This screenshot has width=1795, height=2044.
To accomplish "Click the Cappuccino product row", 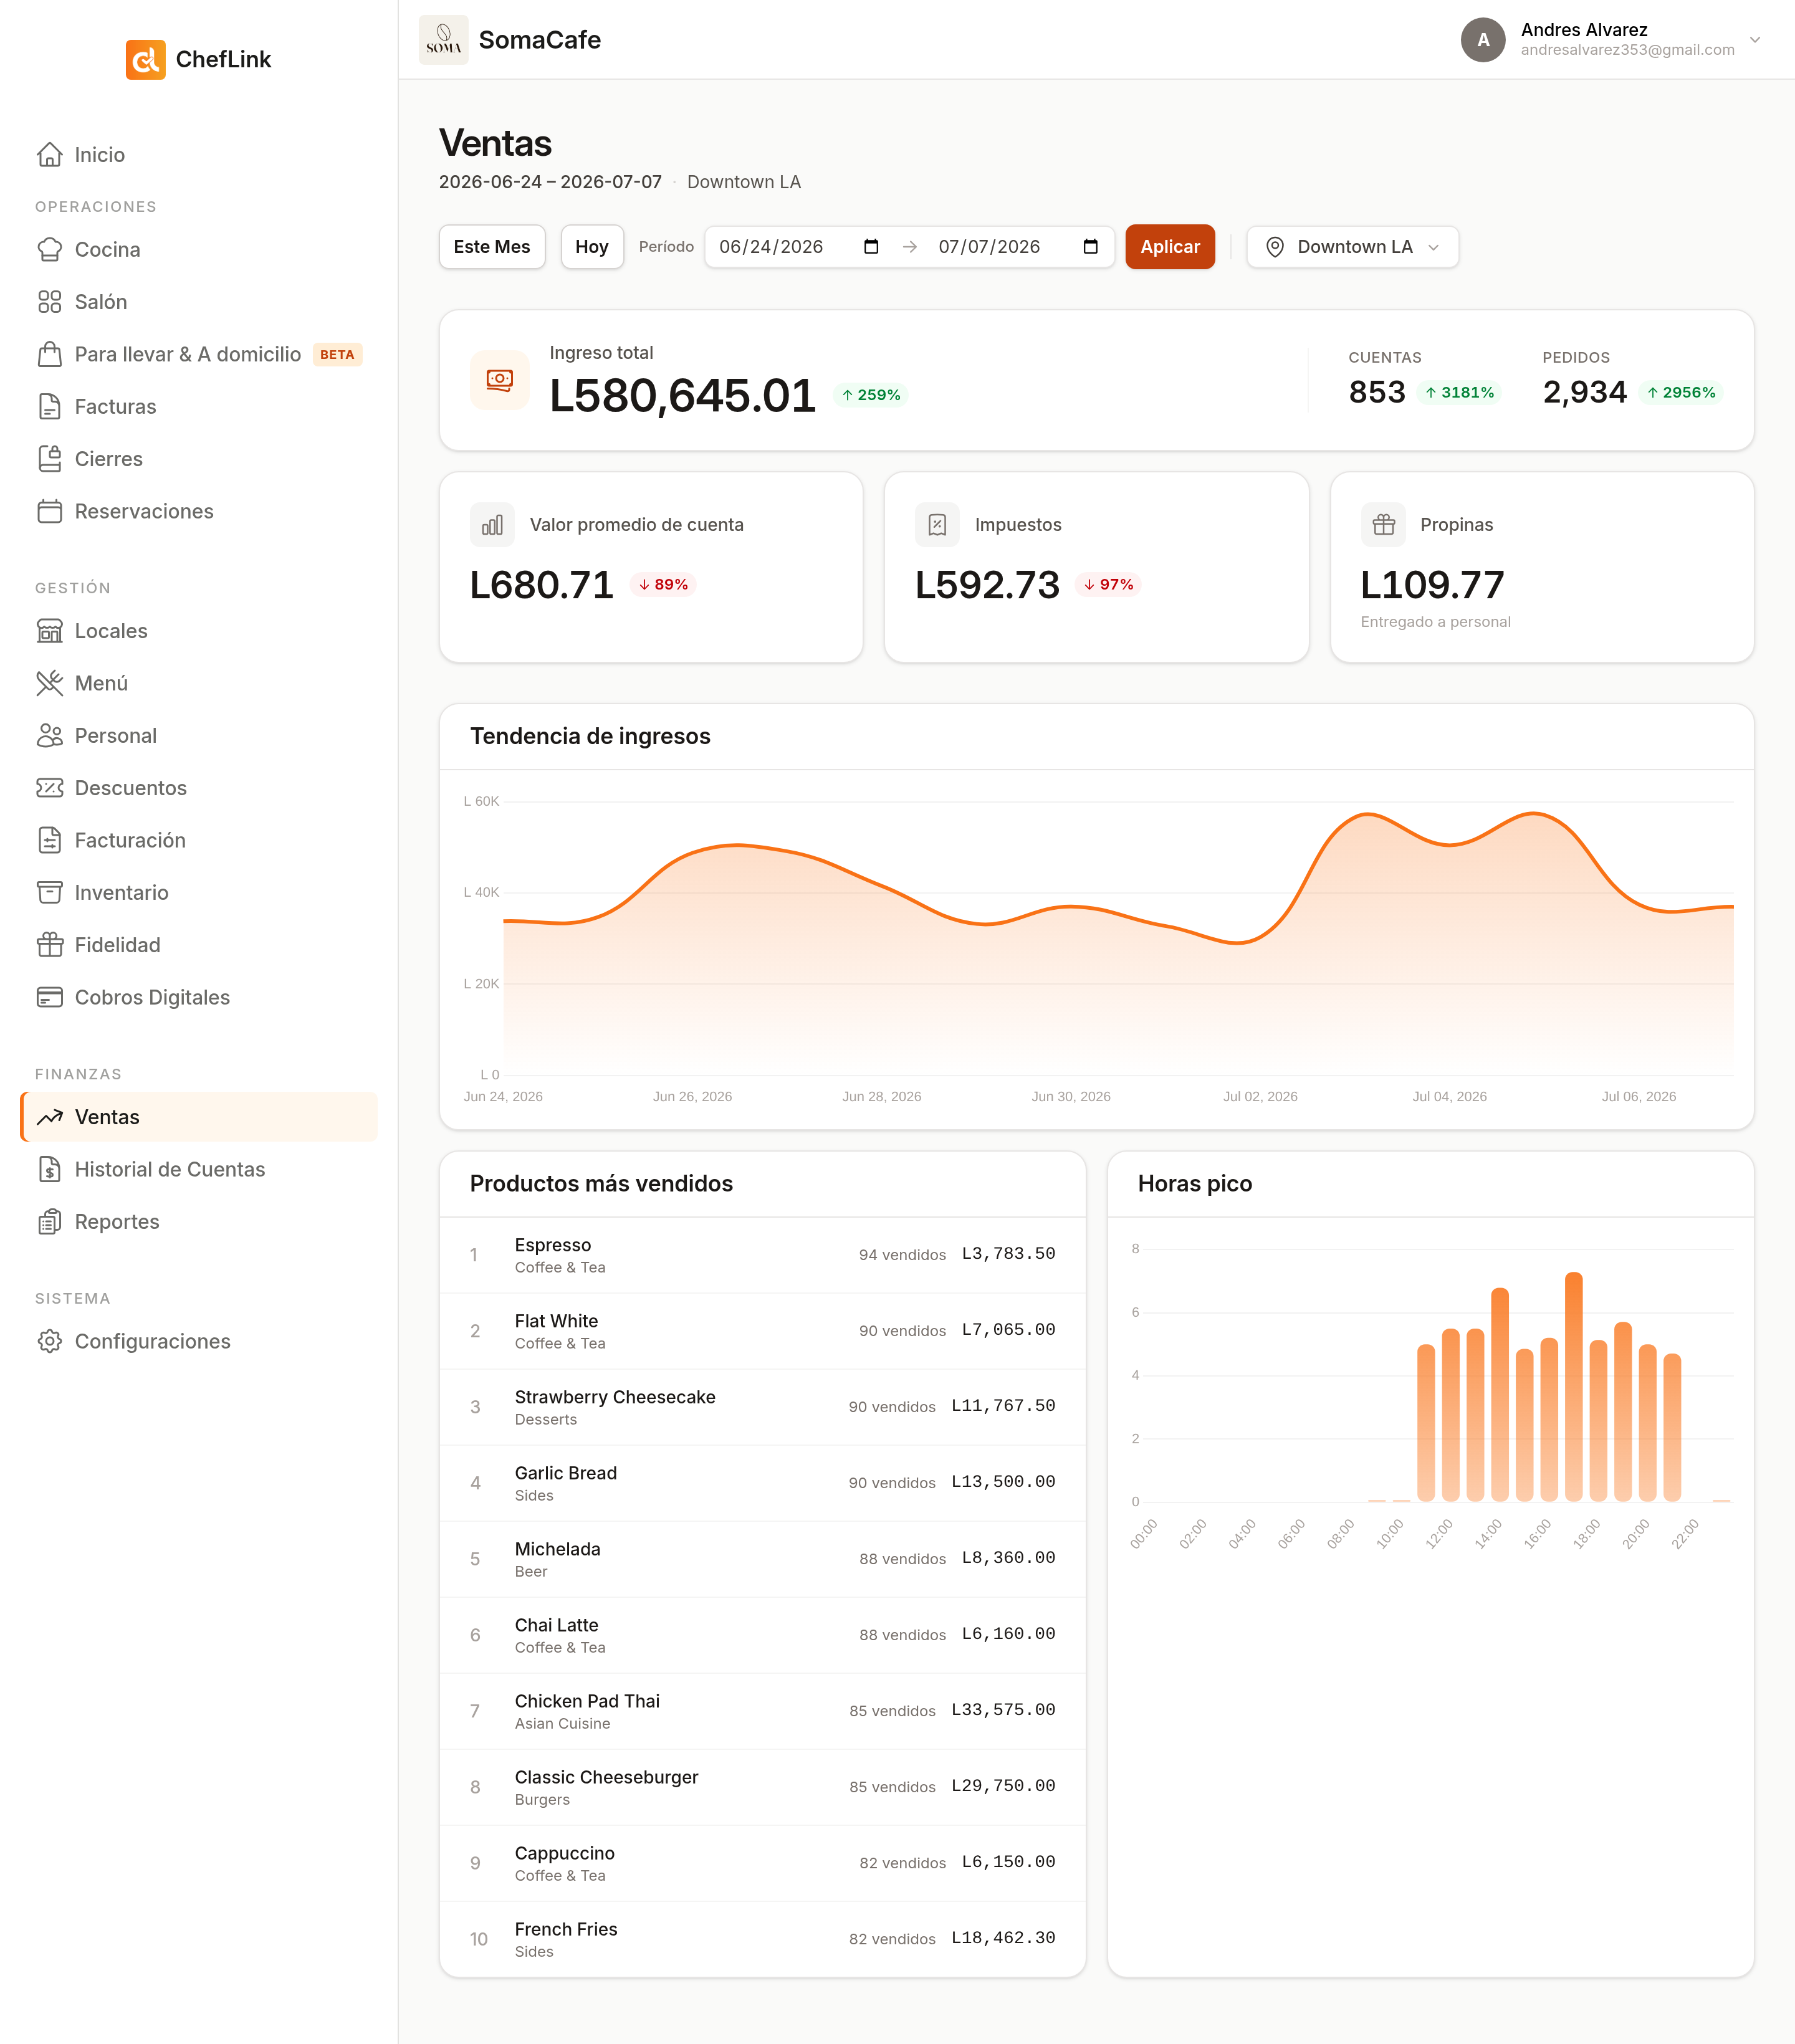I will pyautogui.click(x=763, y=1863).
